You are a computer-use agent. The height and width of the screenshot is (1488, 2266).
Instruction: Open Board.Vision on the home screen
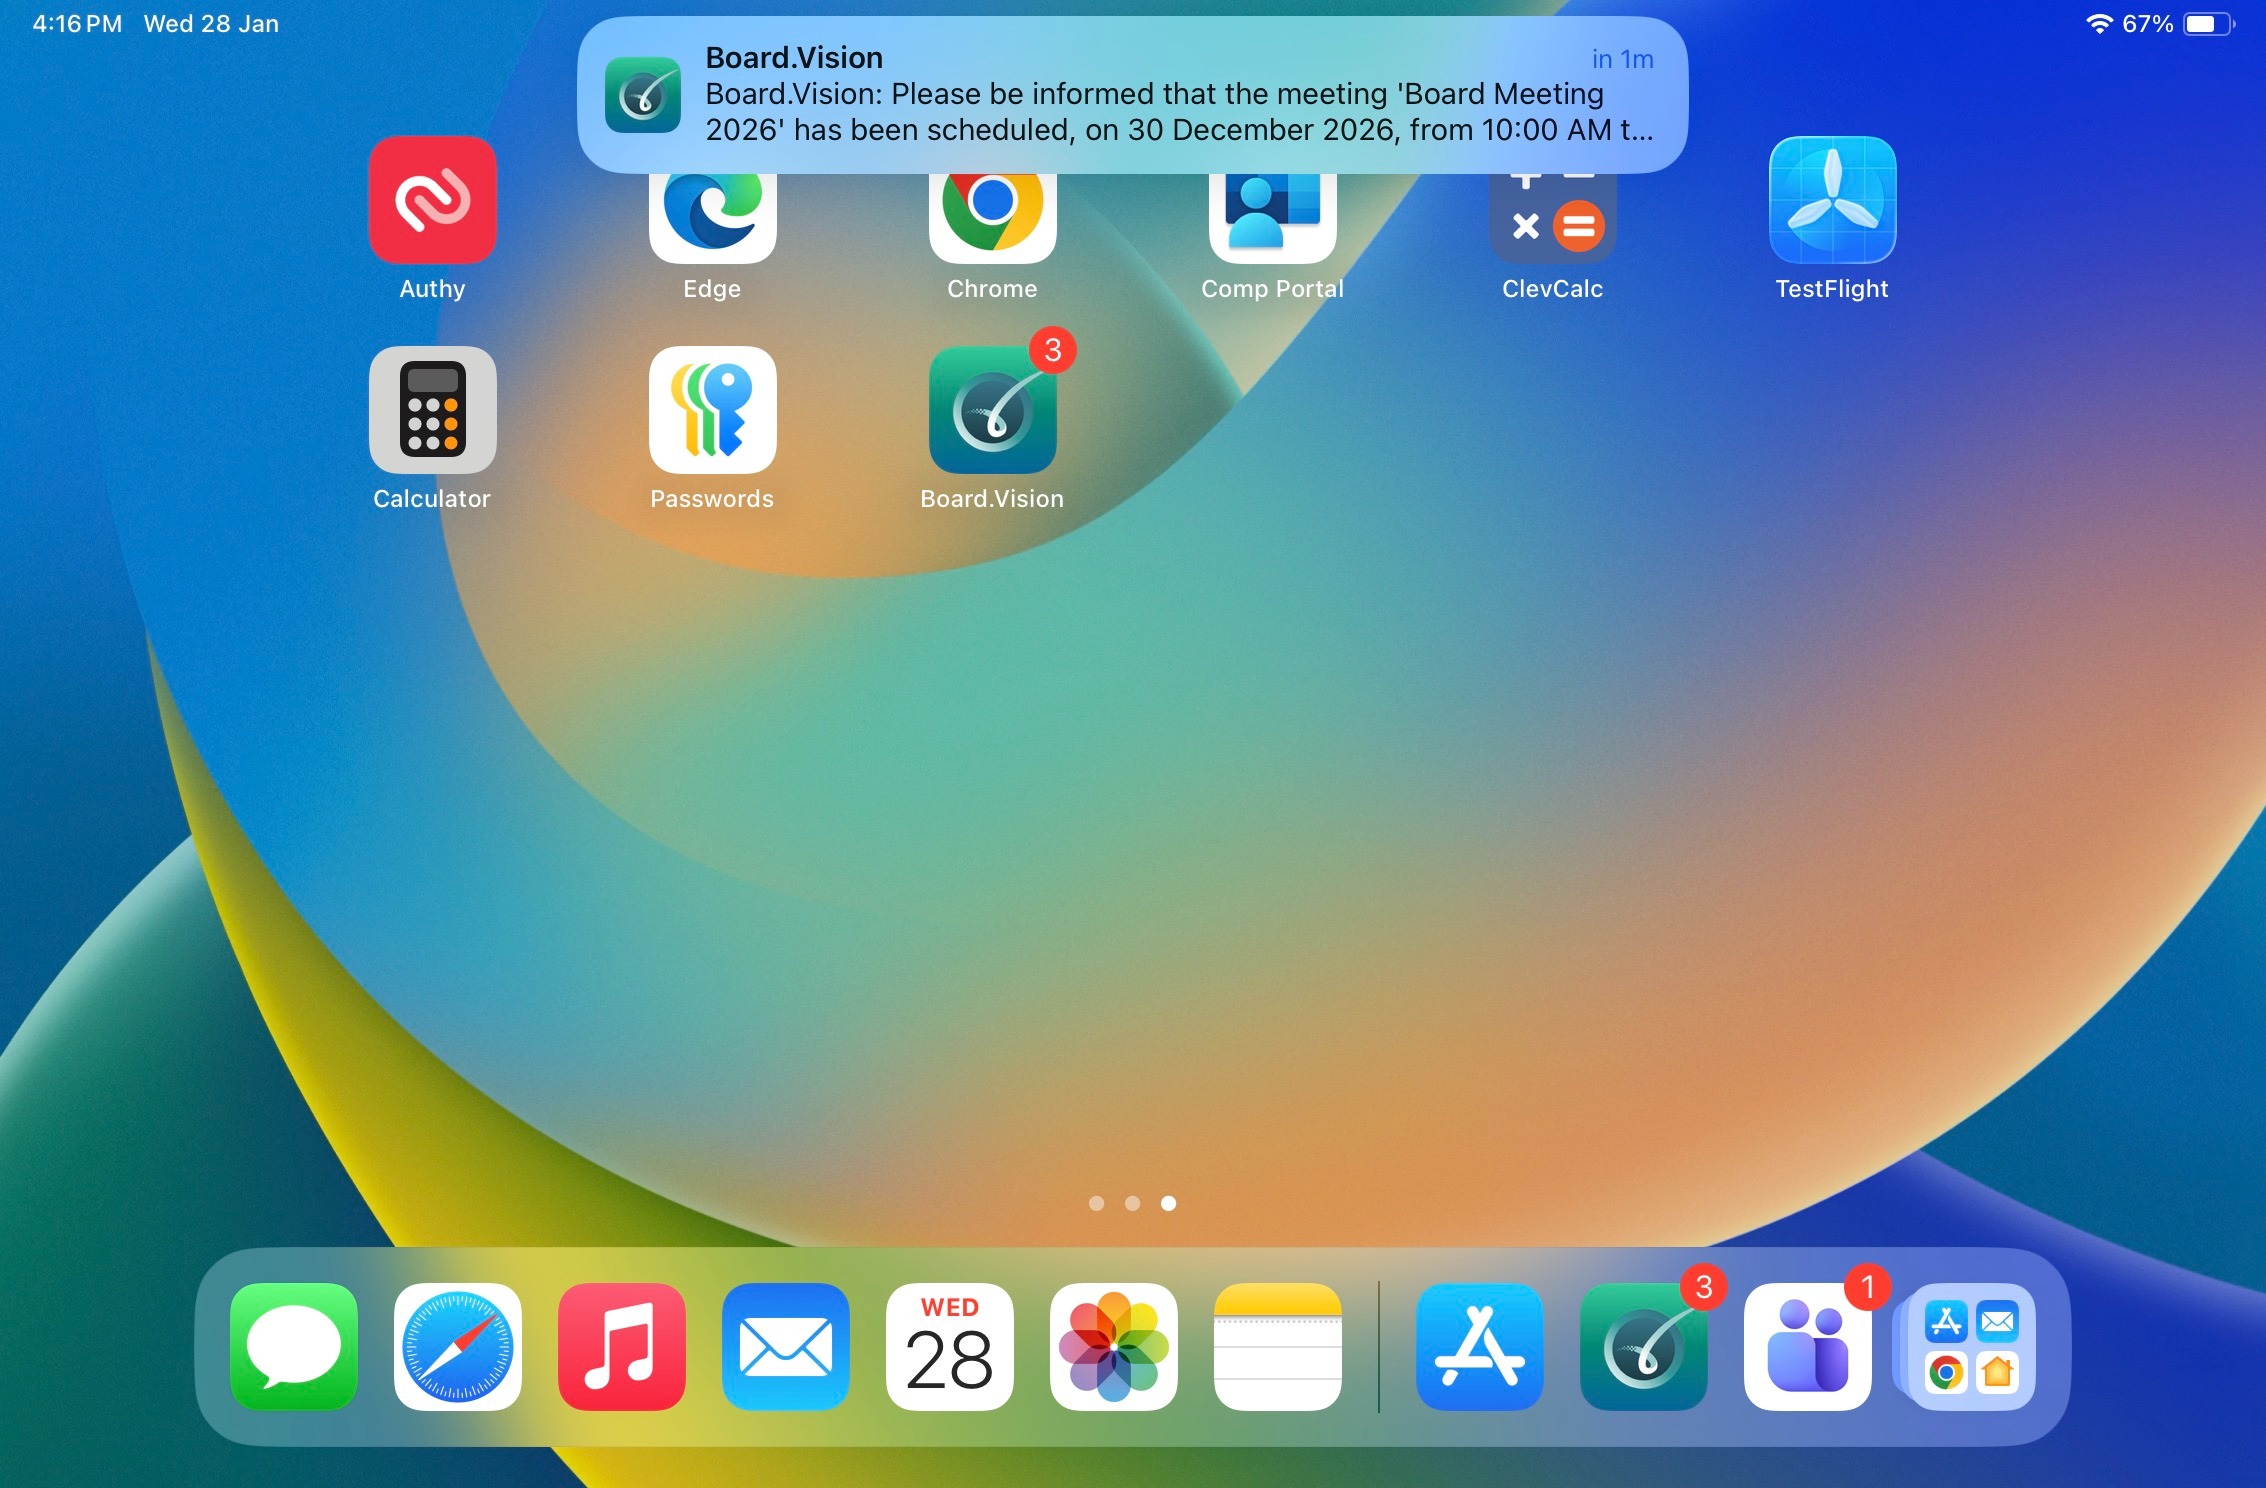(x=992, y=410)
